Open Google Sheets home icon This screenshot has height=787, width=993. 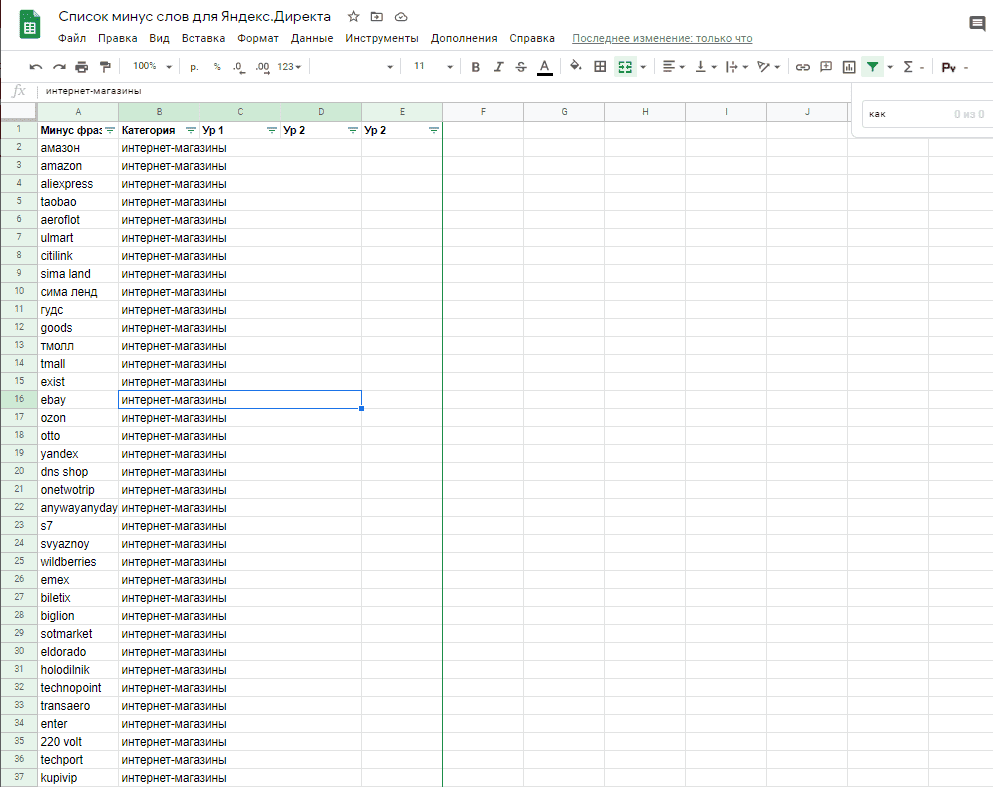point(29,25)
